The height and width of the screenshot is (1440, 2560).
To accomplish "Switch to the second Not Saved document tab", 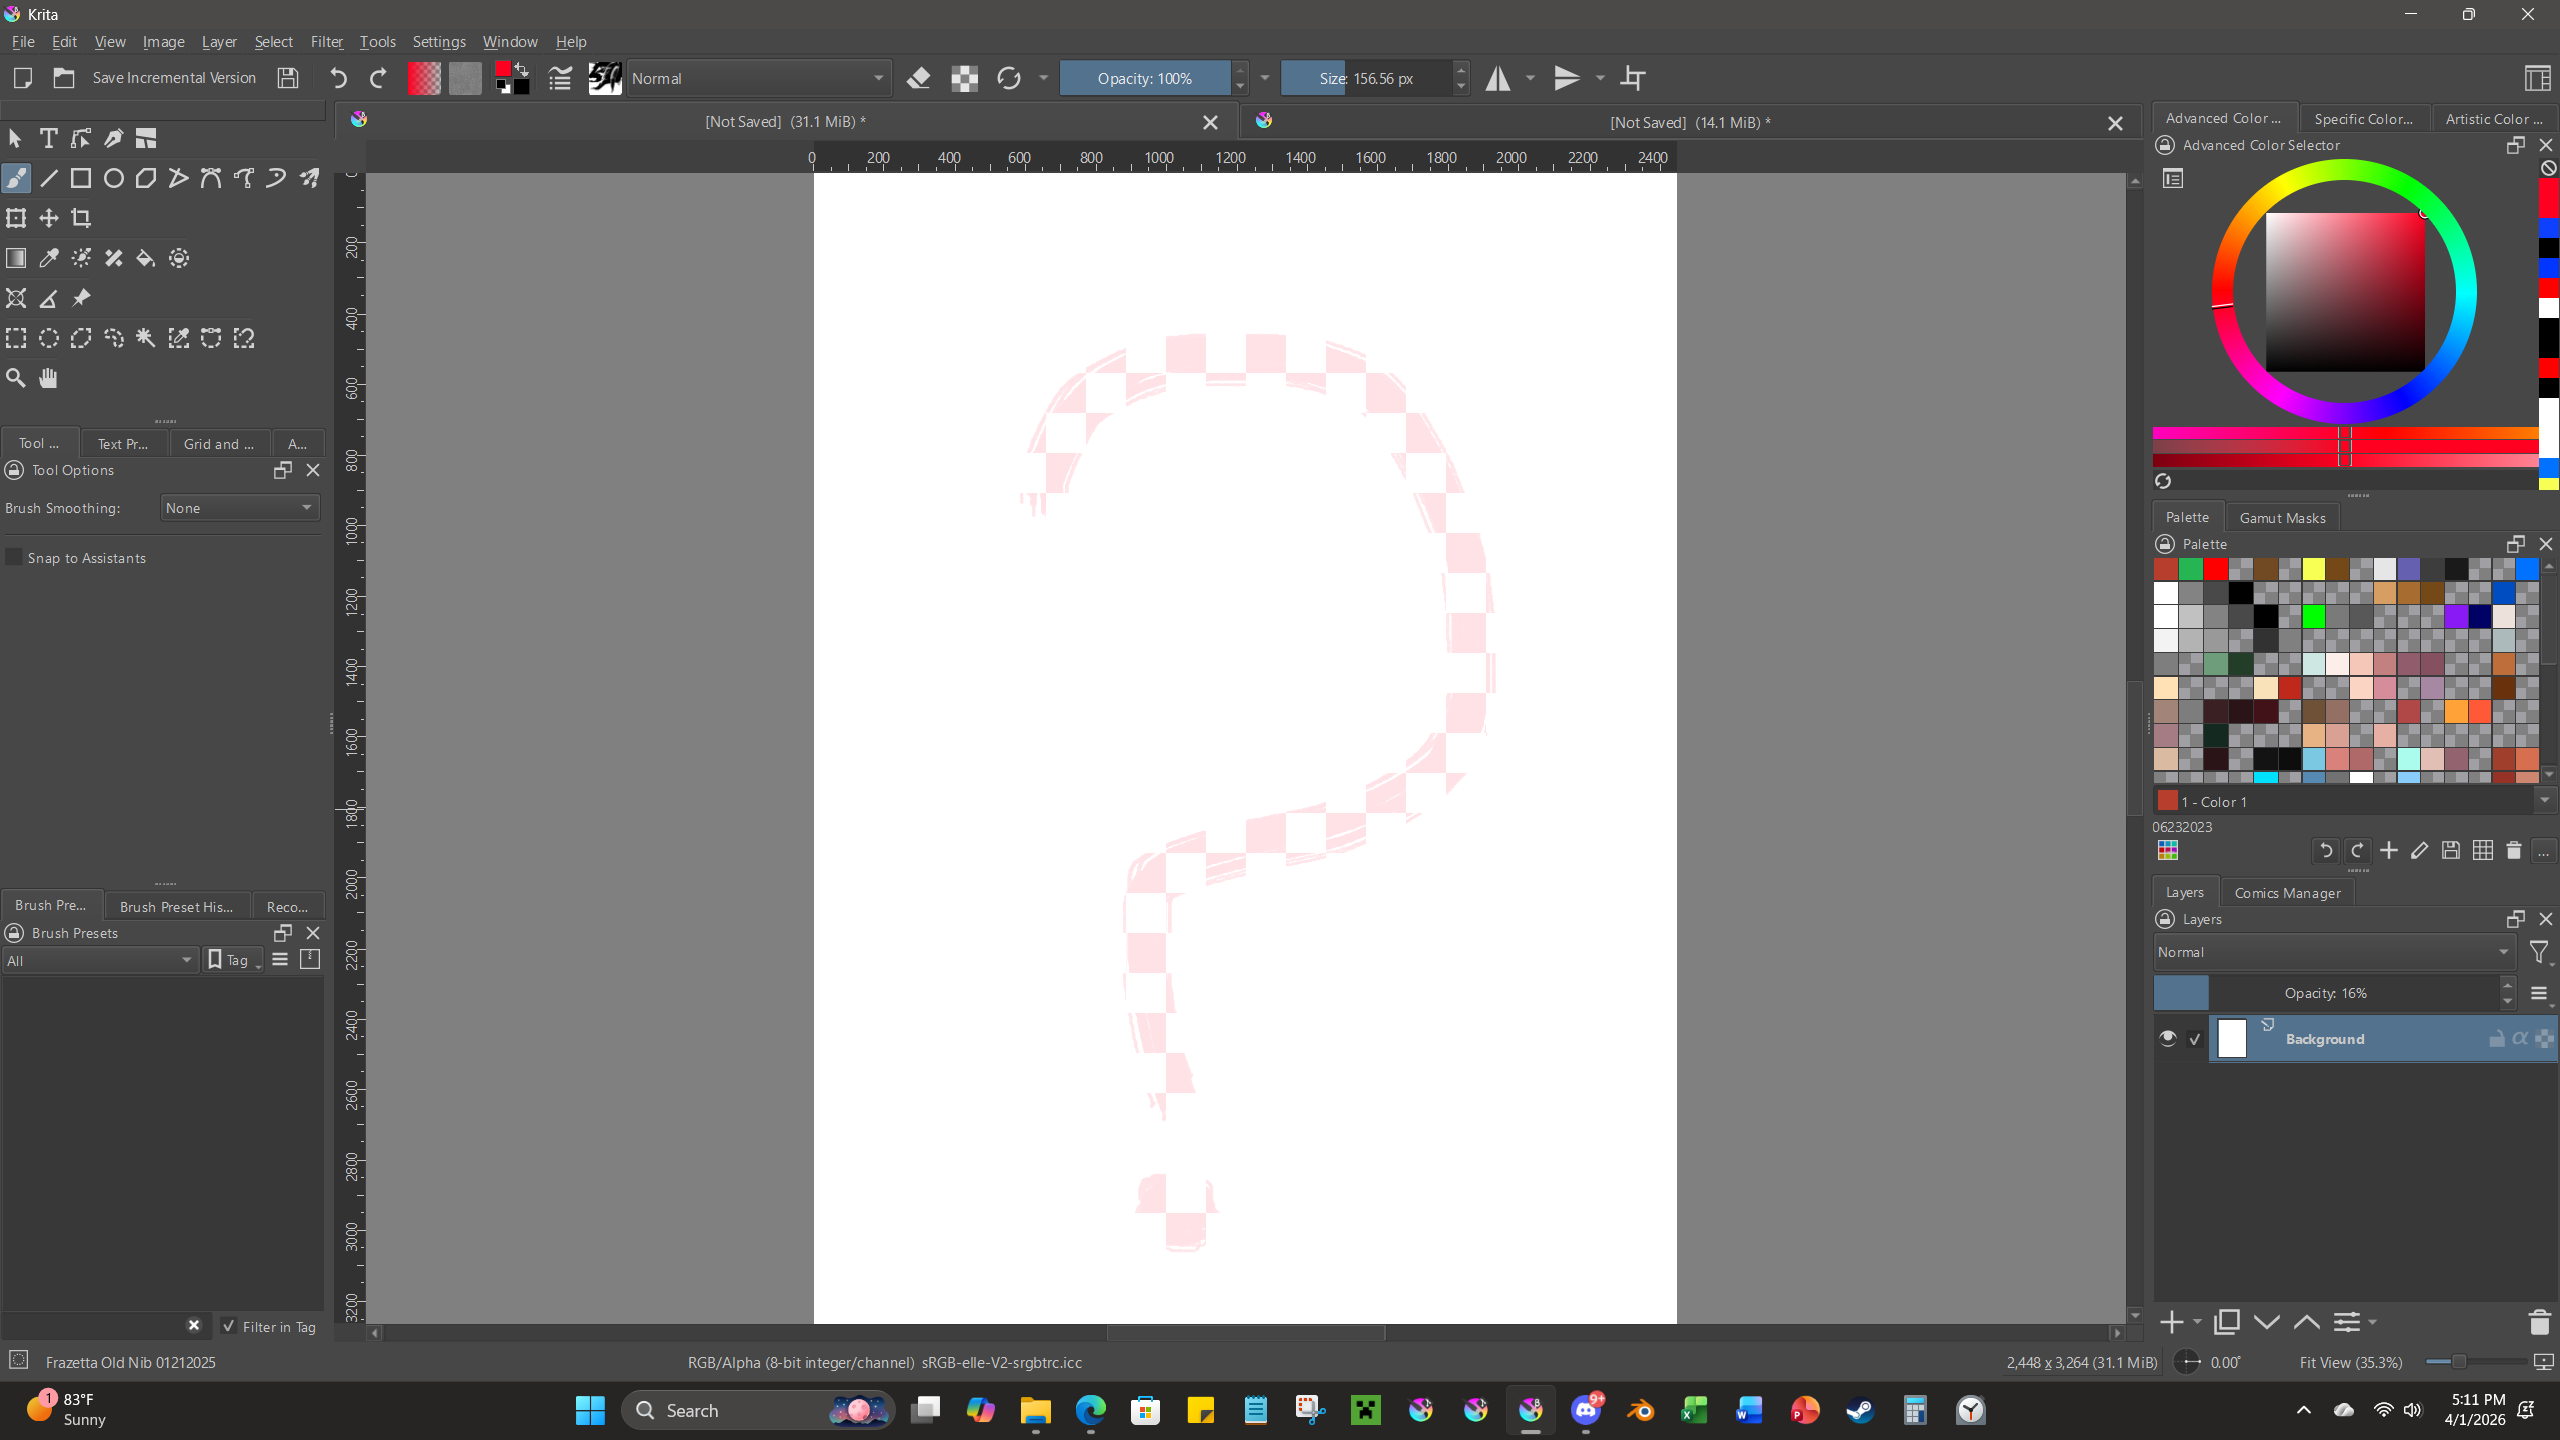I will click(x=1689, y=122).
